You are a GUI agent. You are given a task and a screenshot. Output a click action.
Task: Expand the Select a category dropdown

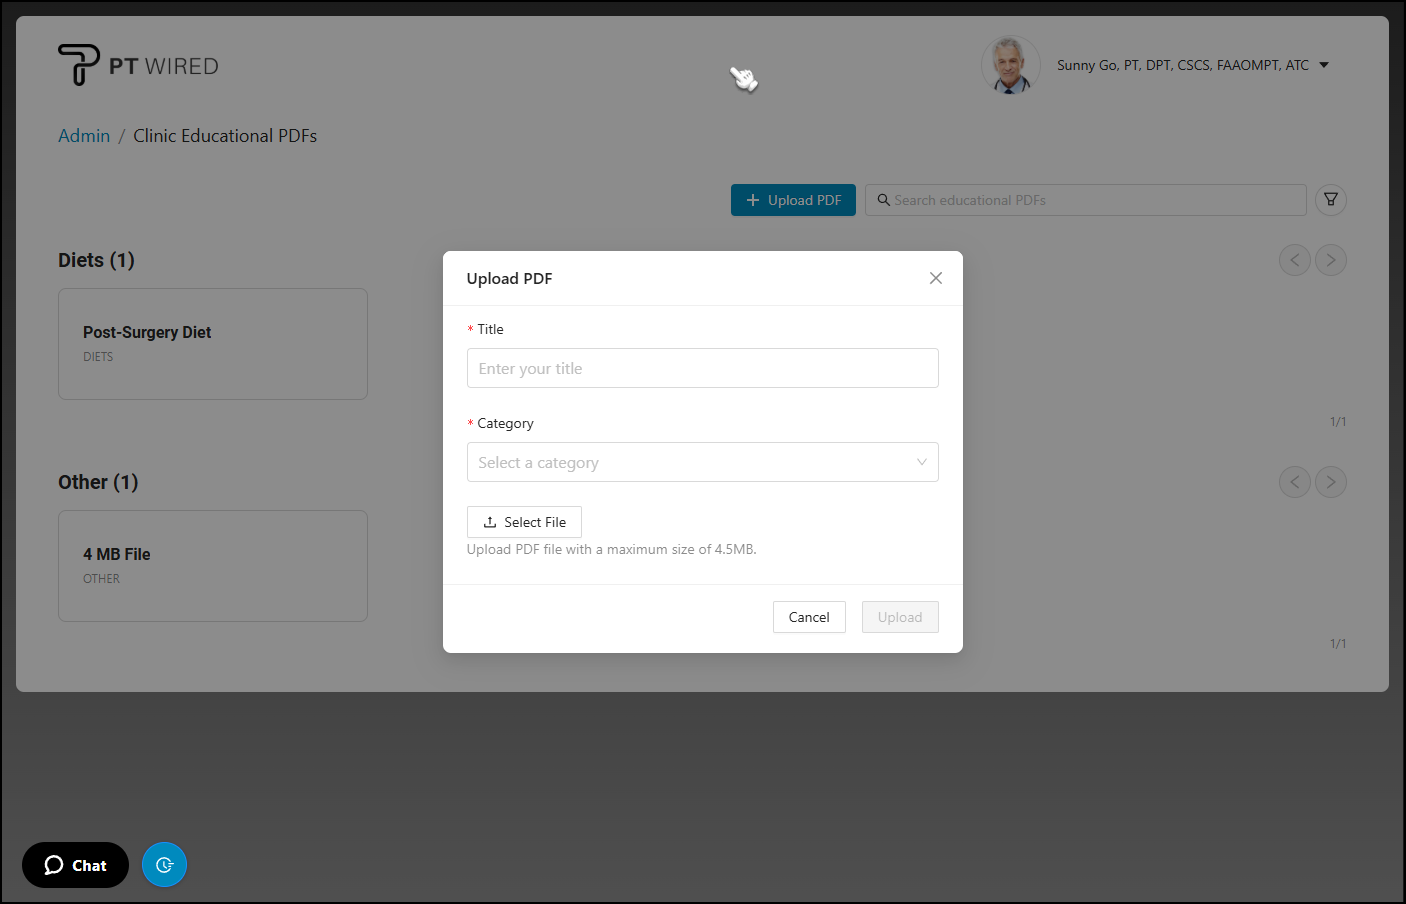pos(702,462)
